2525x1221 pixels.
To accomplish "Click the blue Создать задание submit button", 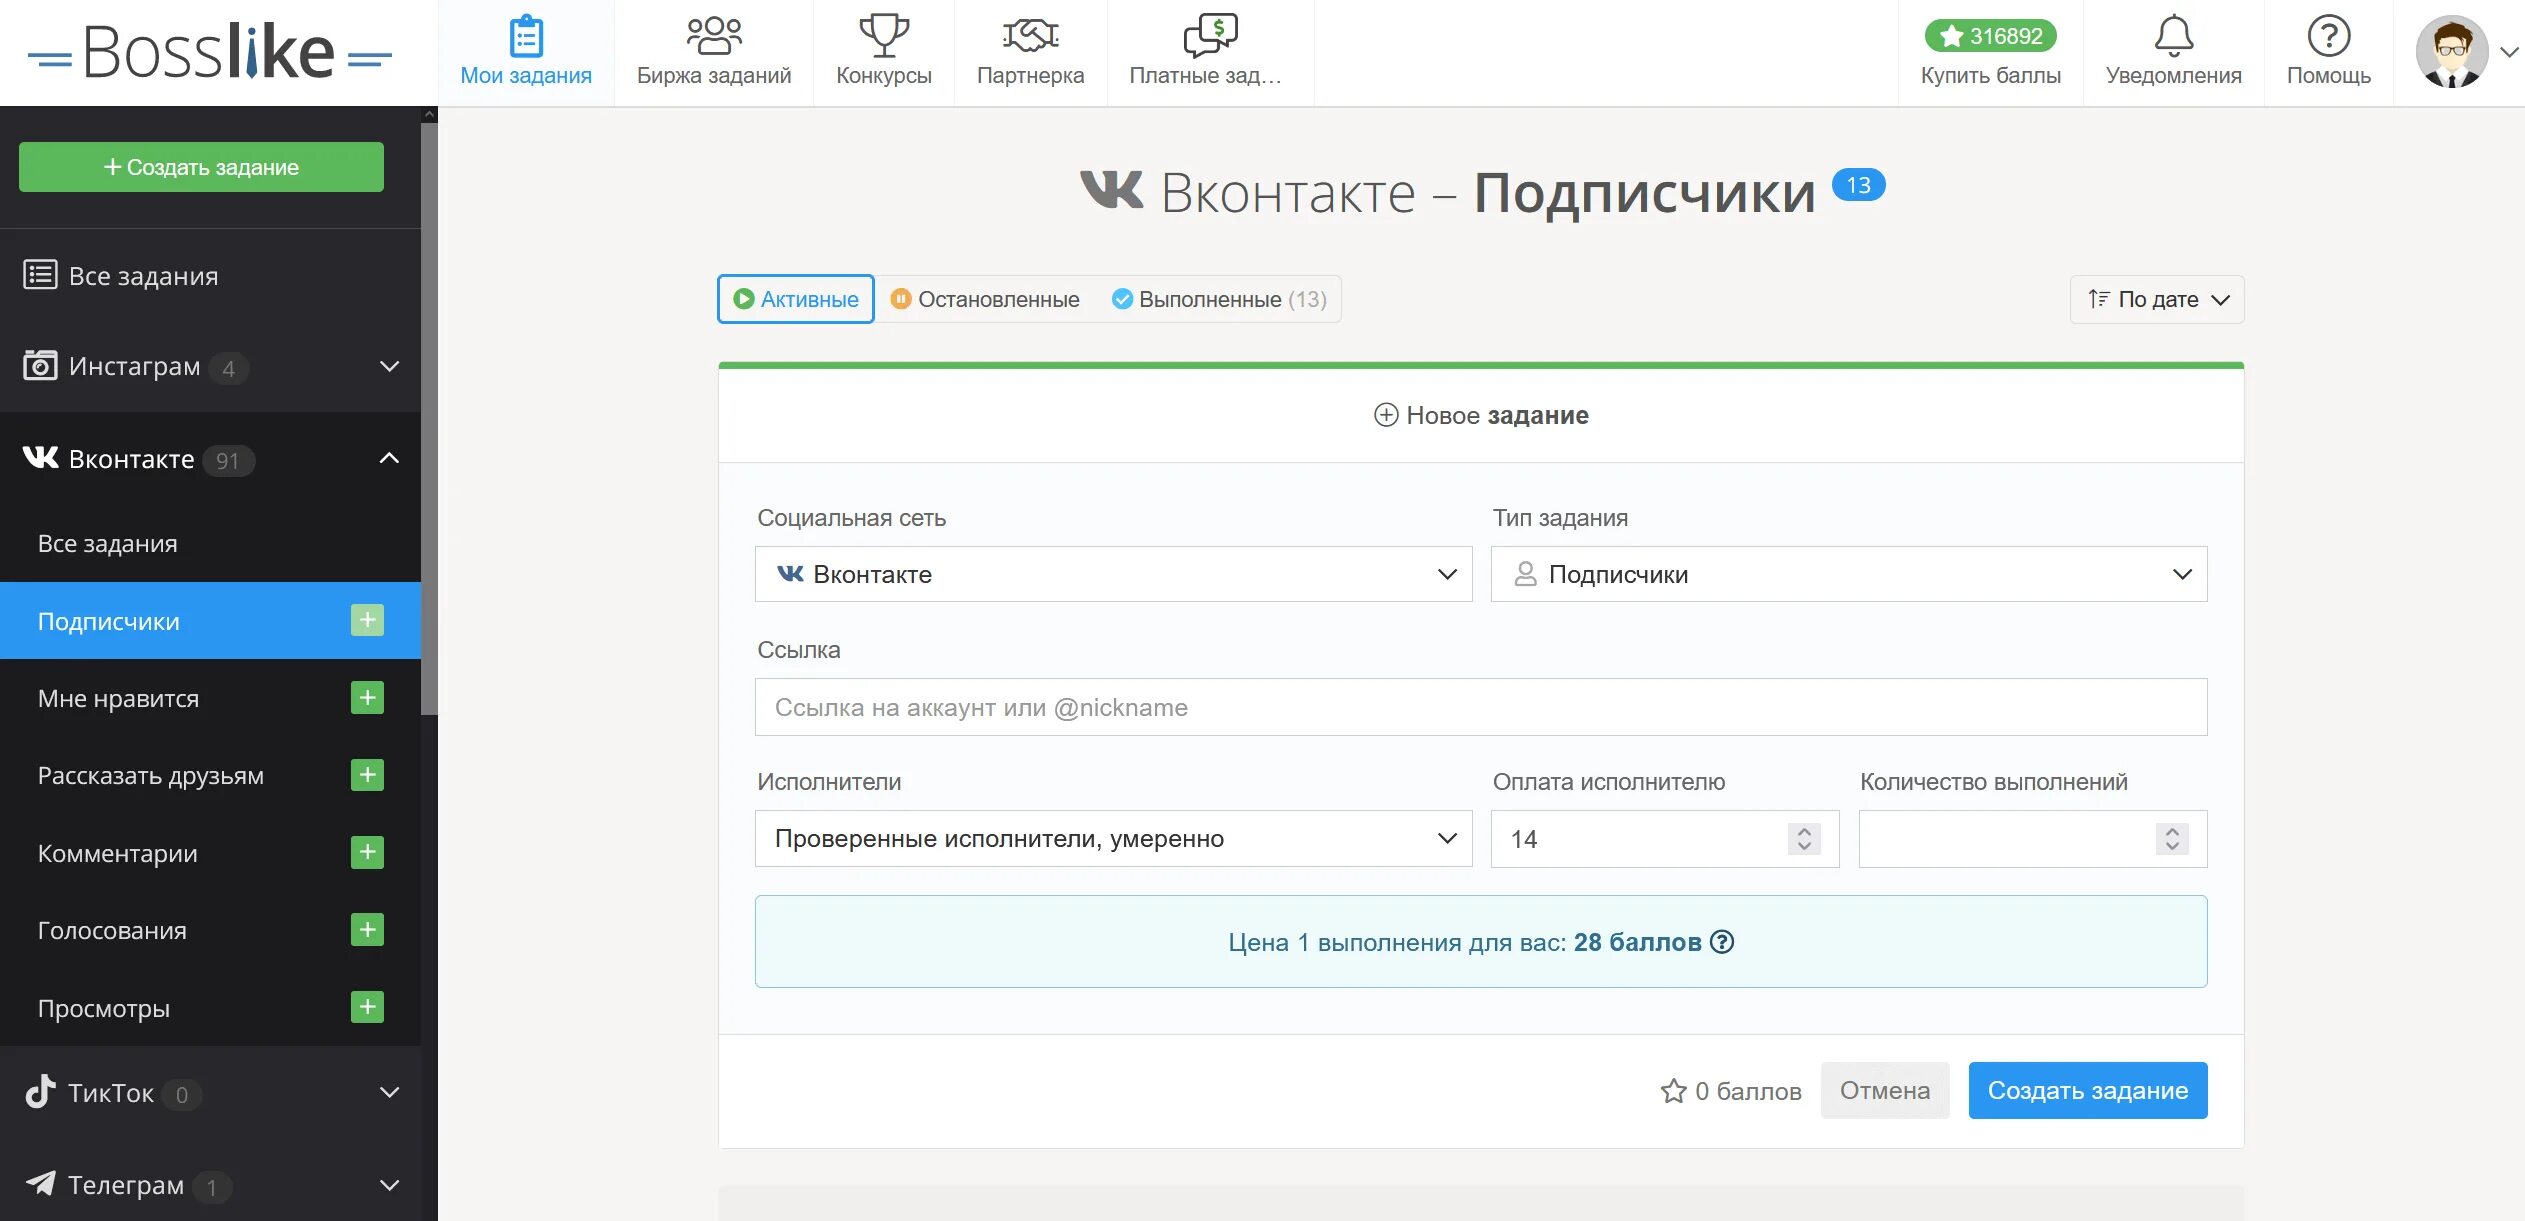I will (x=2088, y=1090).
